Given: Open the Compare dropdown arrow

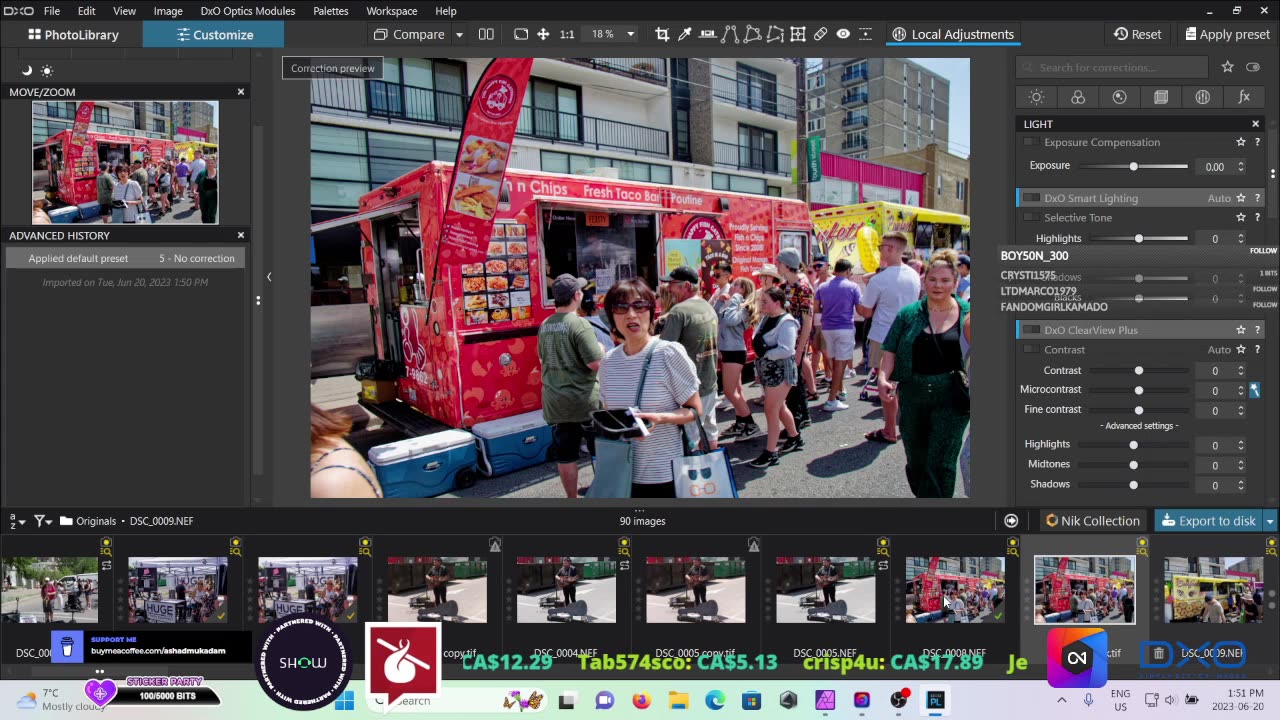Looking at the screenshot, I should coord(459,35).
